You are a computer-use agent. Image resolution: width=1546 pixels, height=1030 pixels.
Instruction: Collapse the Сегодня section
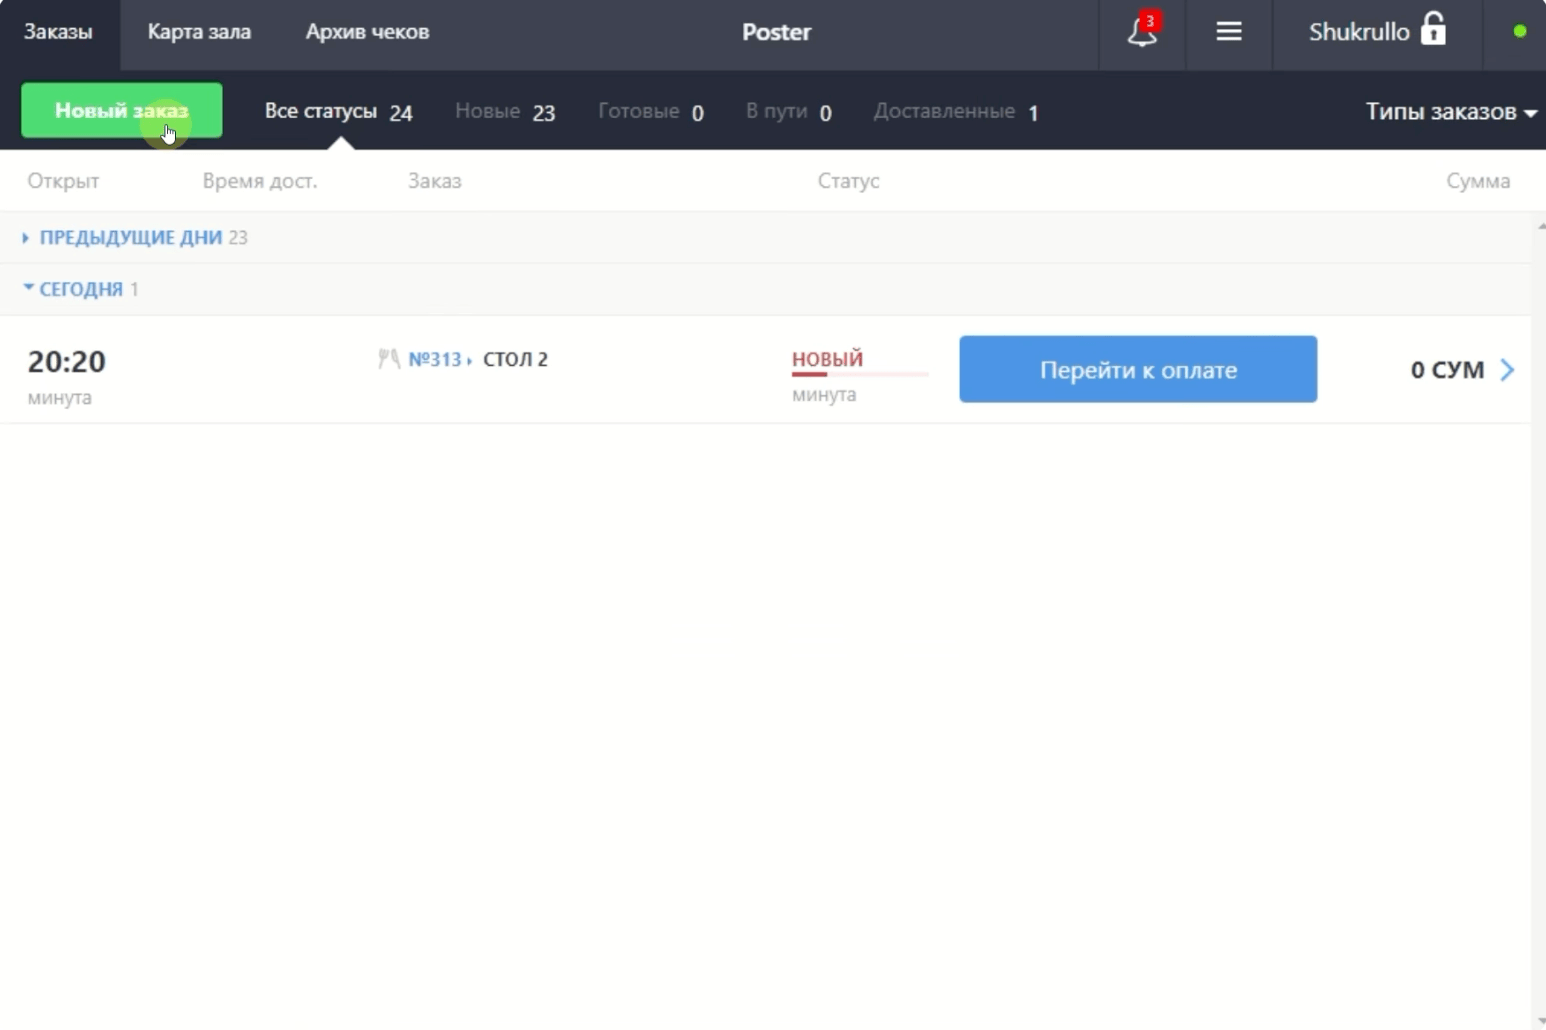click(x=80, y=289)
